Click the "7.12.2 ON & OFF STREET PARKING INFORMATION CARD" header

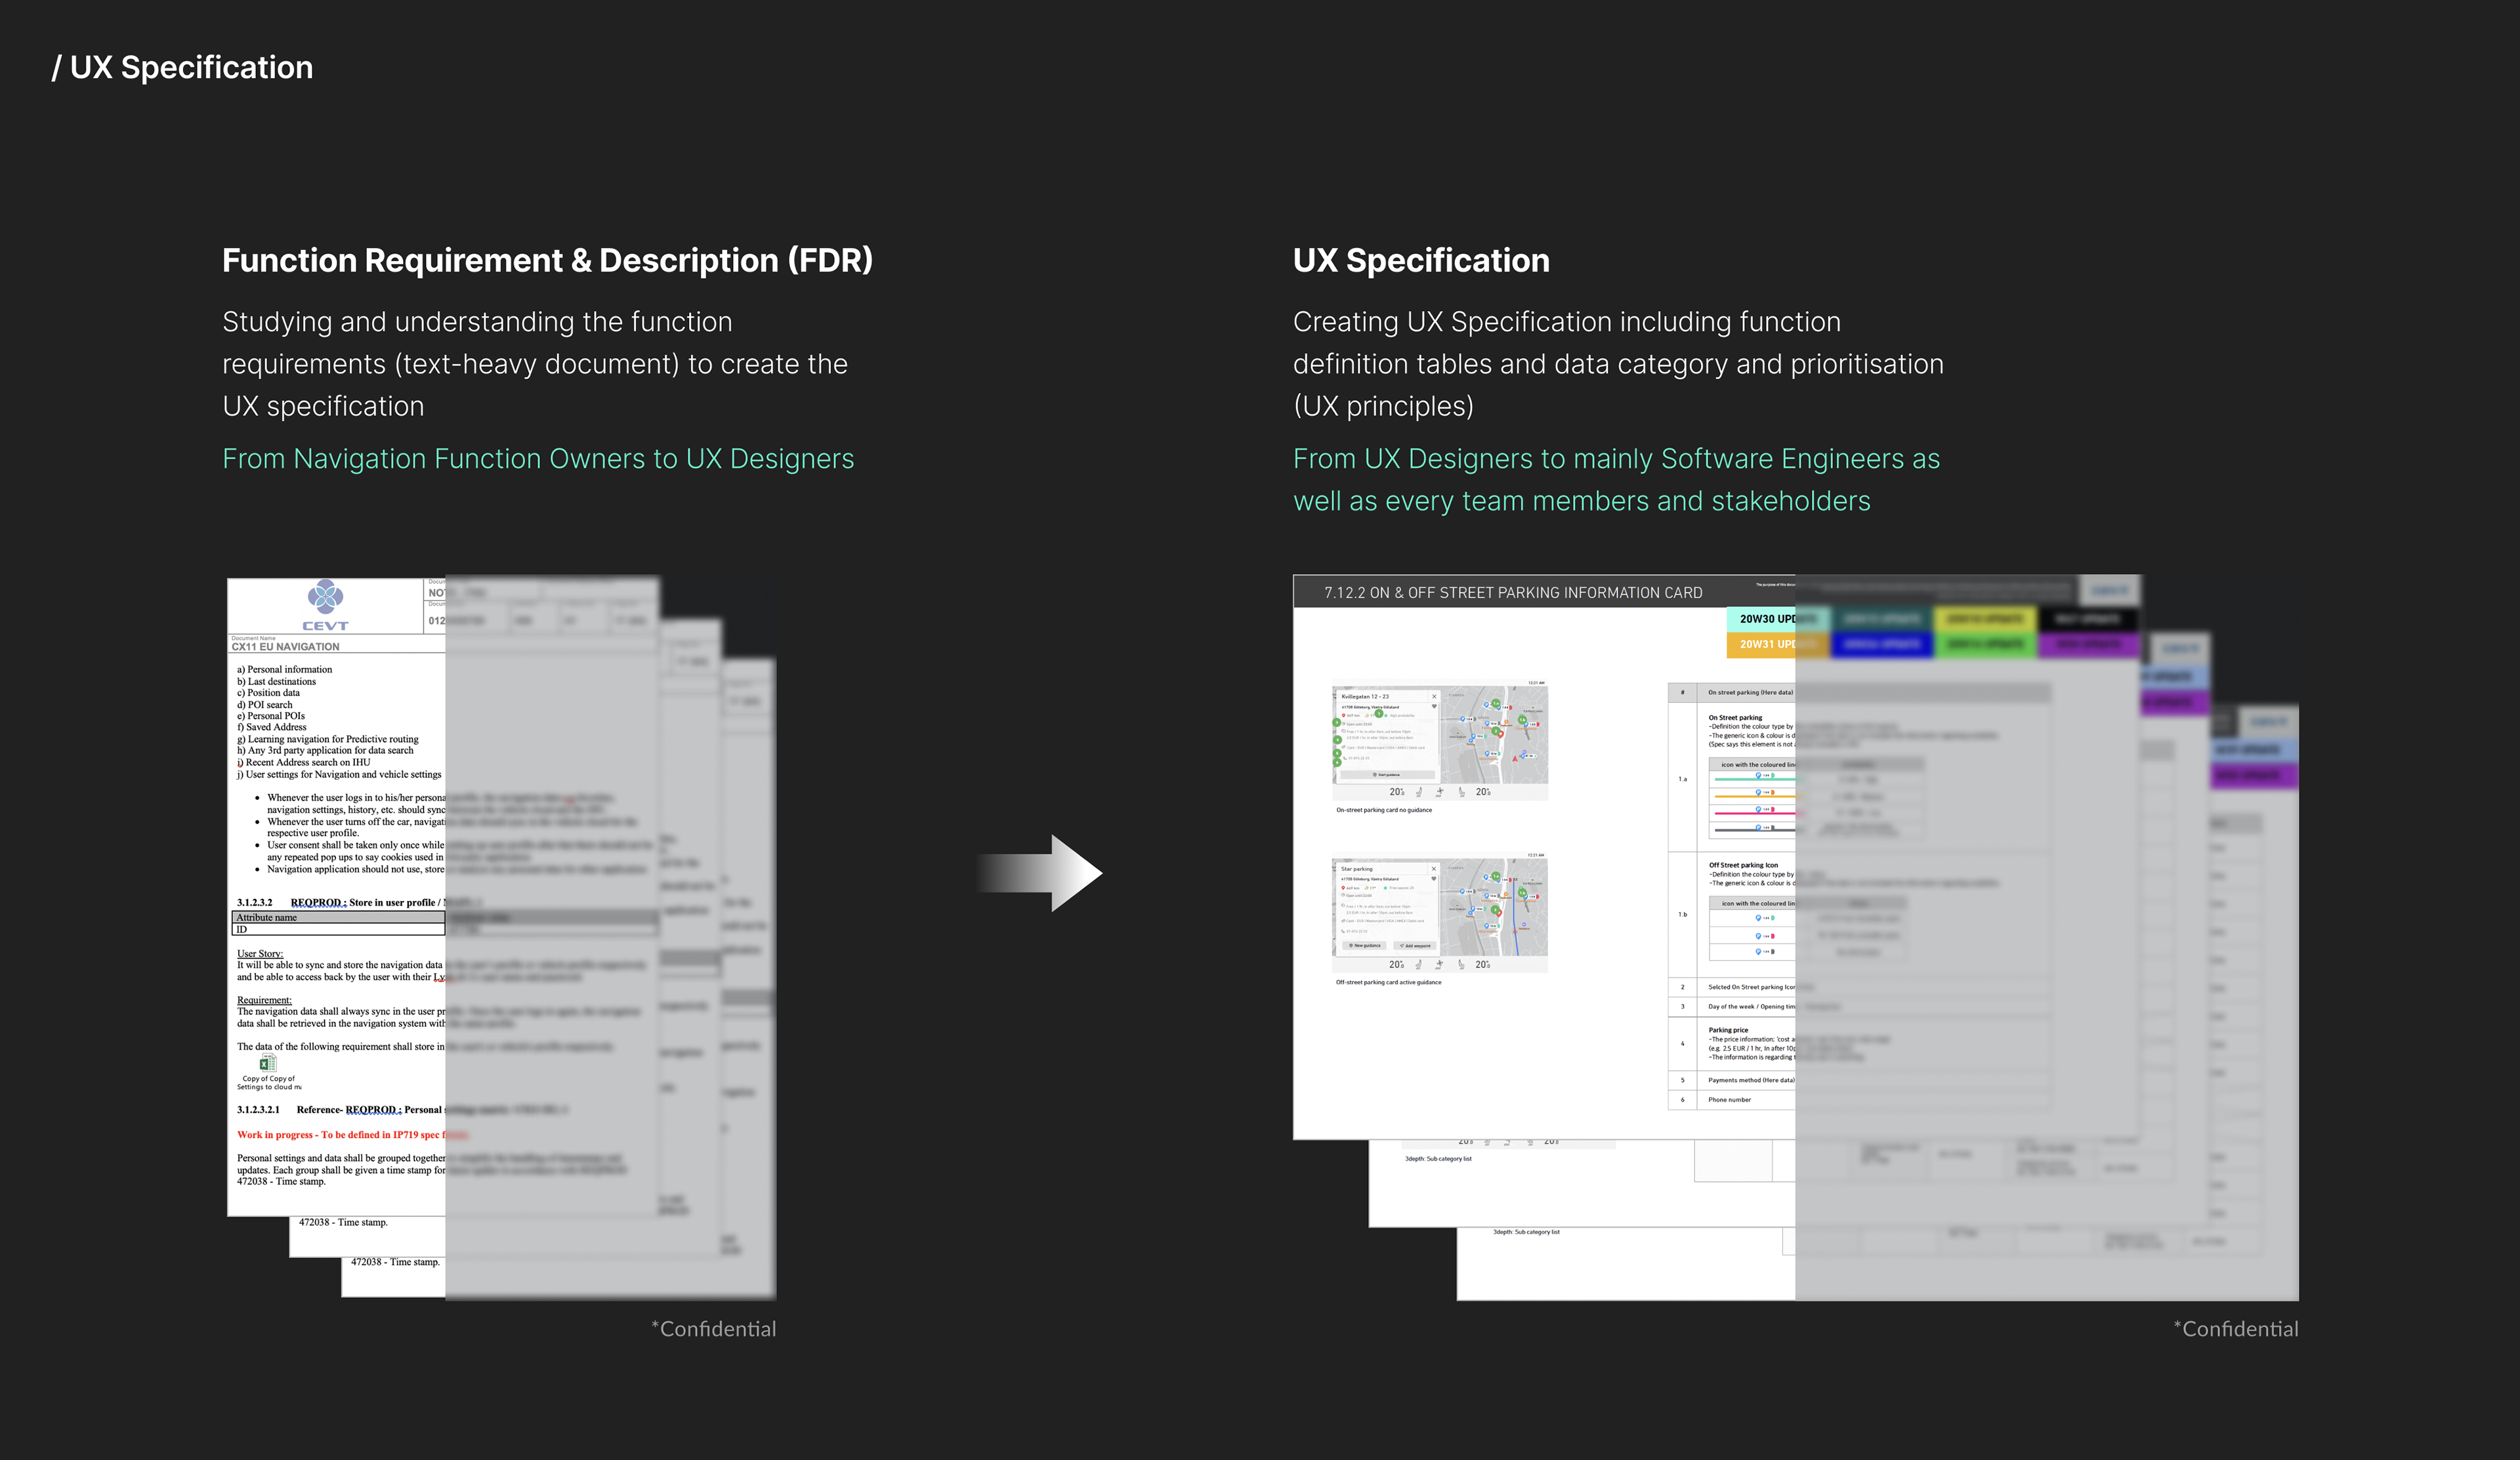tap(1513, 593)
